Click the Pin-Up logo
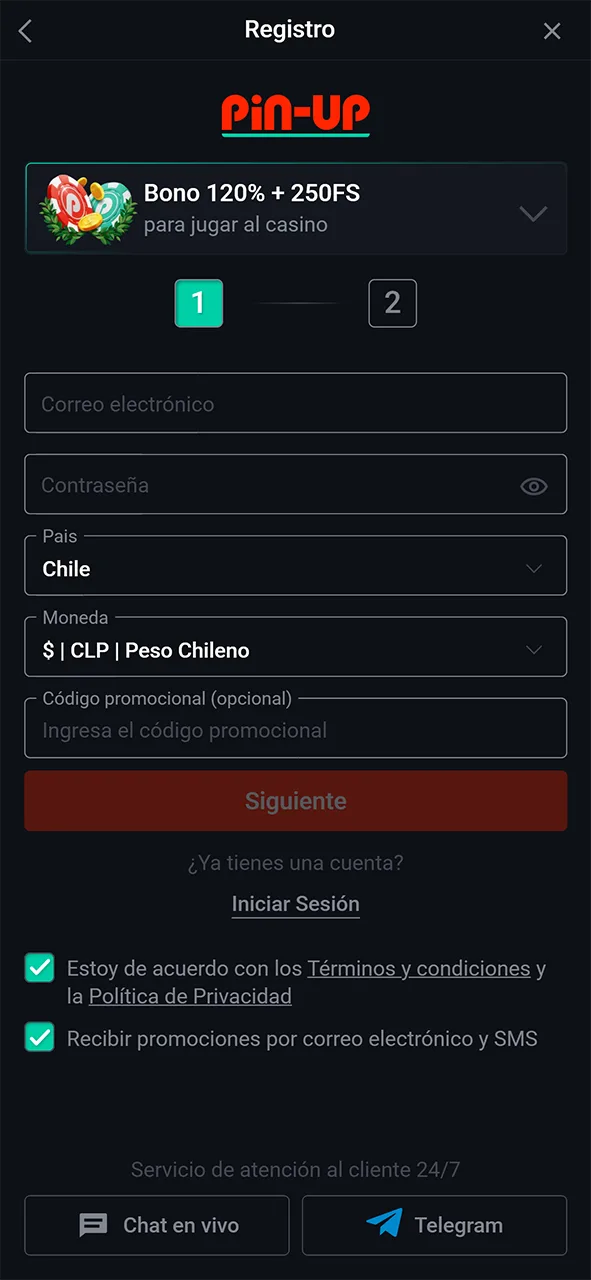The image size is (591, 1280). click(295, 114)
